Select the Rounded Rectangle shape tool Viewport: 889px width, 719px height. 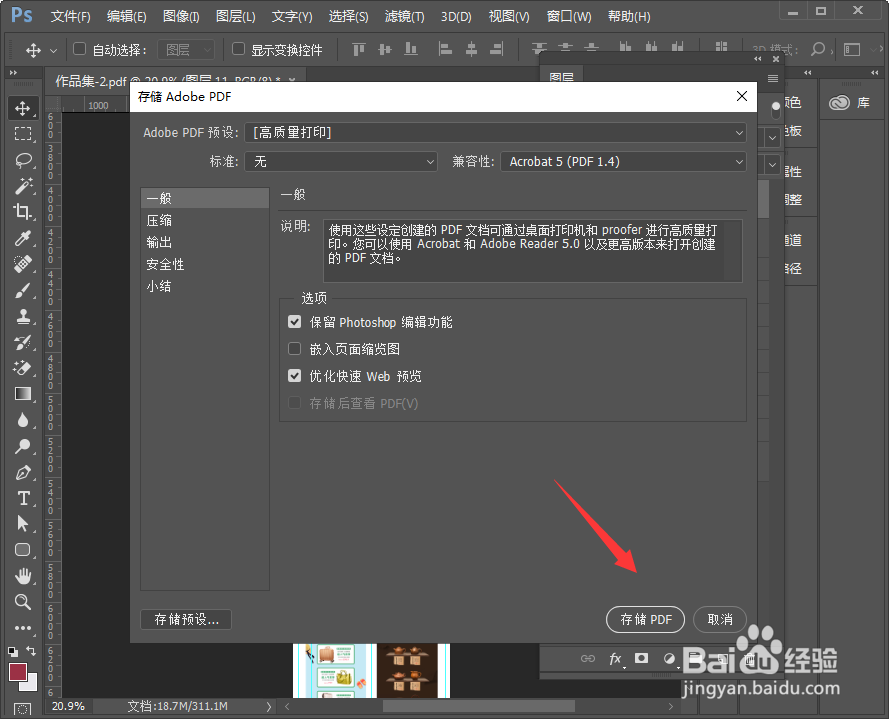coord(23,549)
